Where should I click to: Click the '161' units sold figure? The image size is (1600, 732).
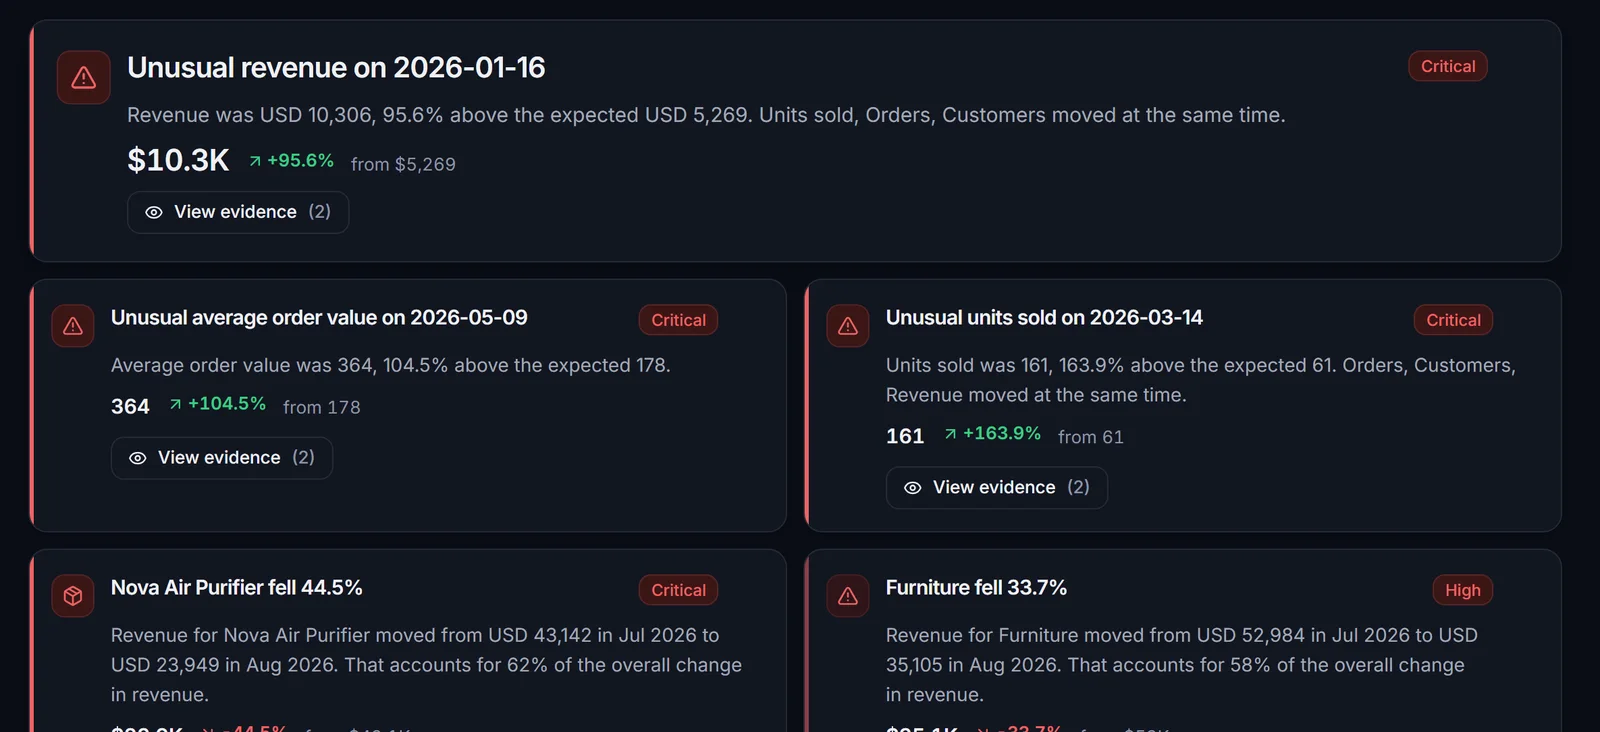click(905, 436)
